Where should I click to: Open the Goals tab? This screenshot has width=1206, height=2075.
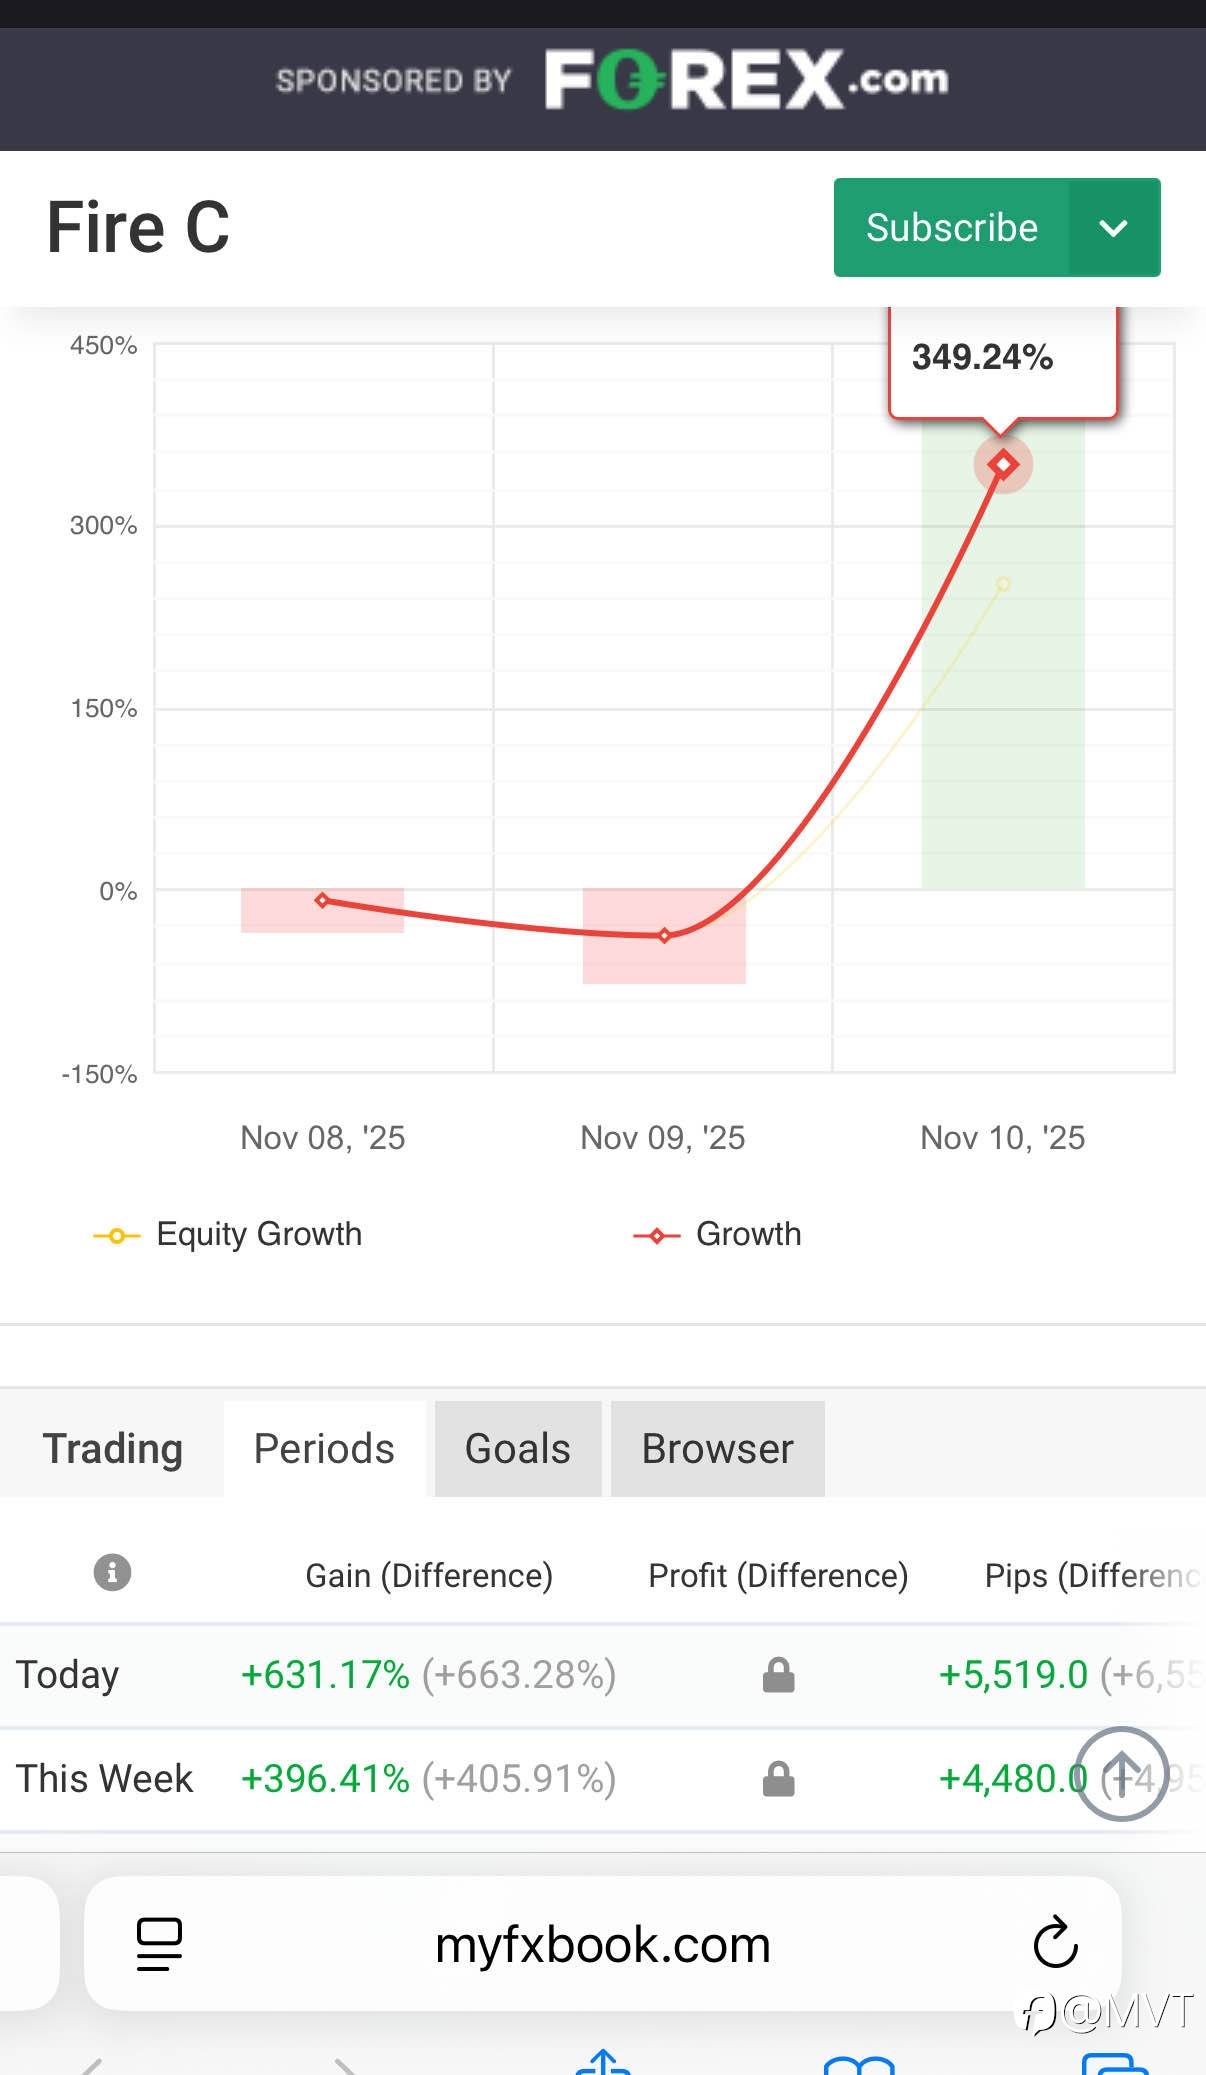point(517,1449)
